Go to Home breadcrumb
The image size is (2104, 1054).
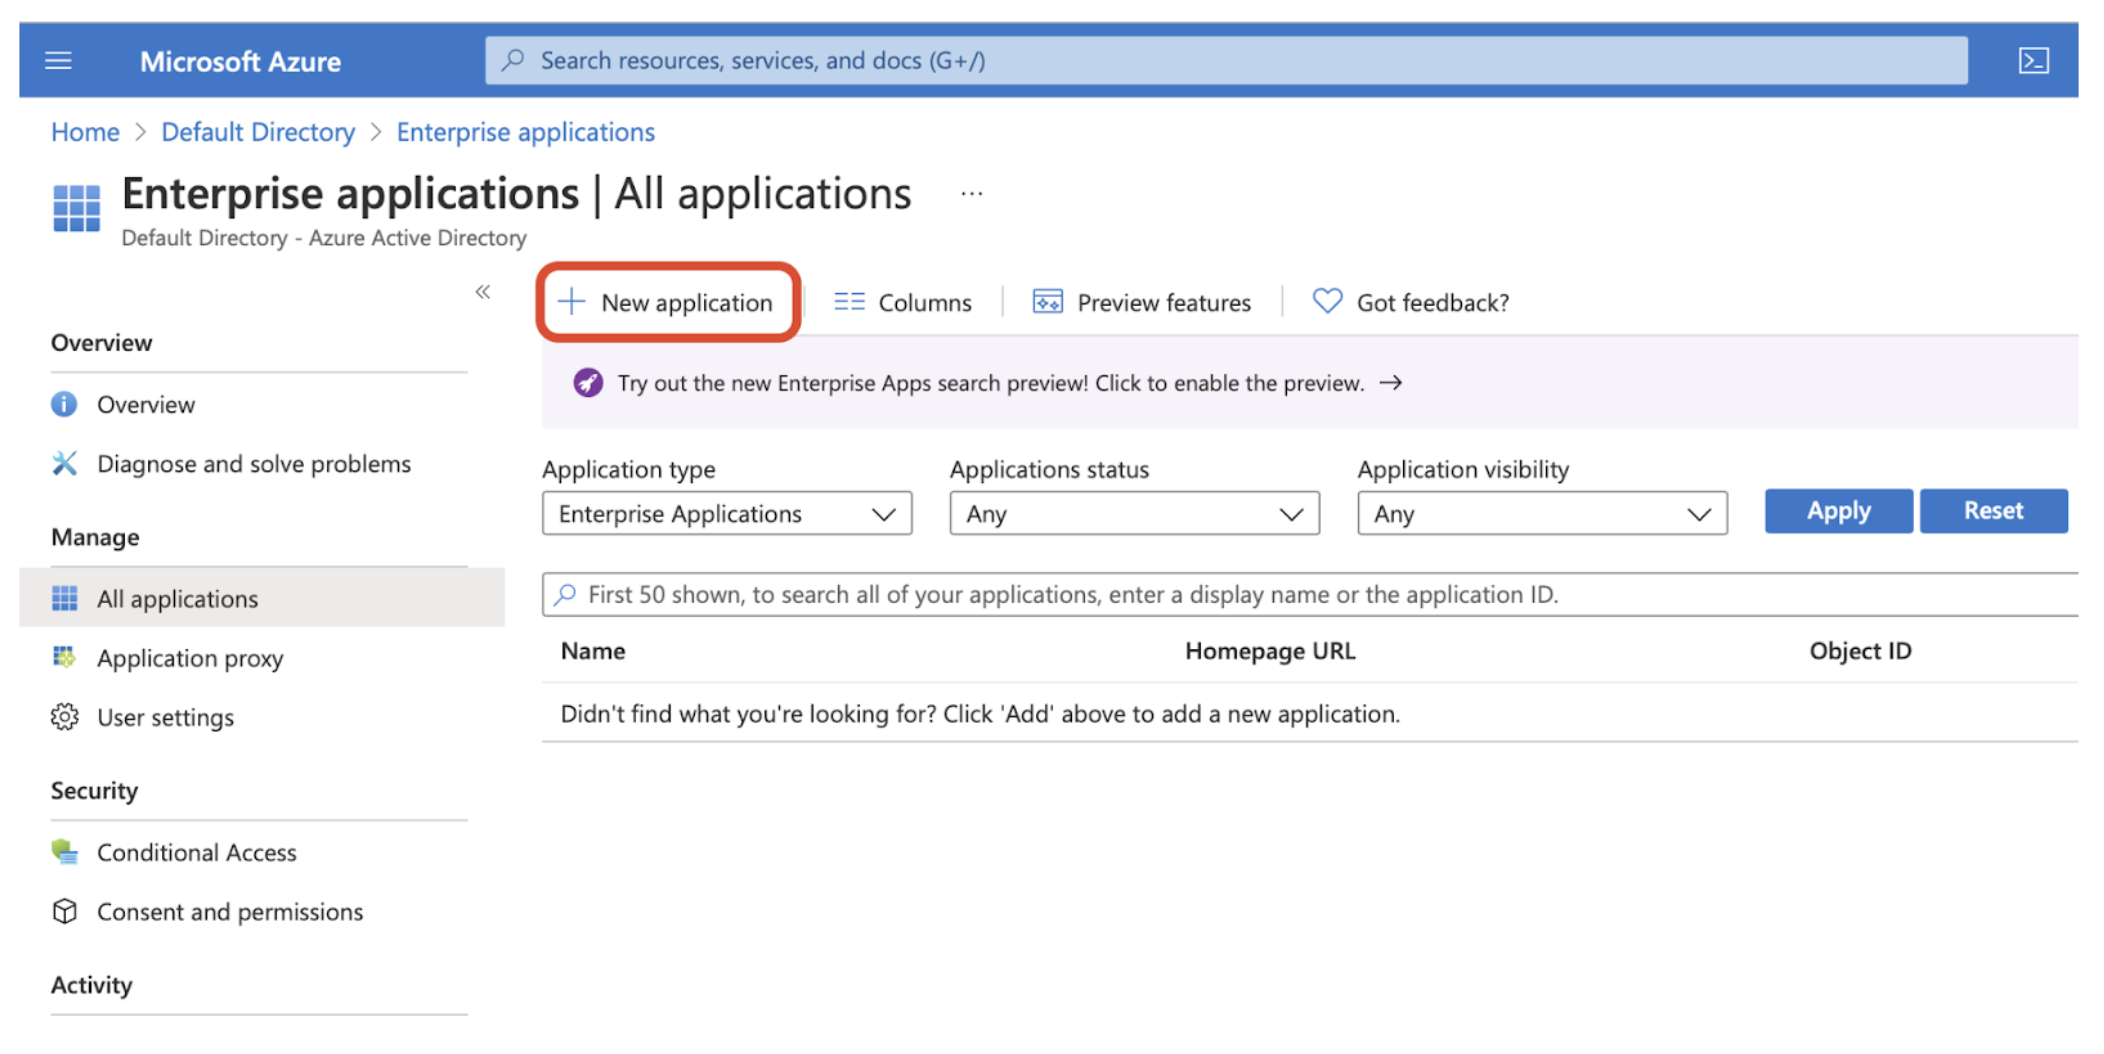[x=85, y=132]
